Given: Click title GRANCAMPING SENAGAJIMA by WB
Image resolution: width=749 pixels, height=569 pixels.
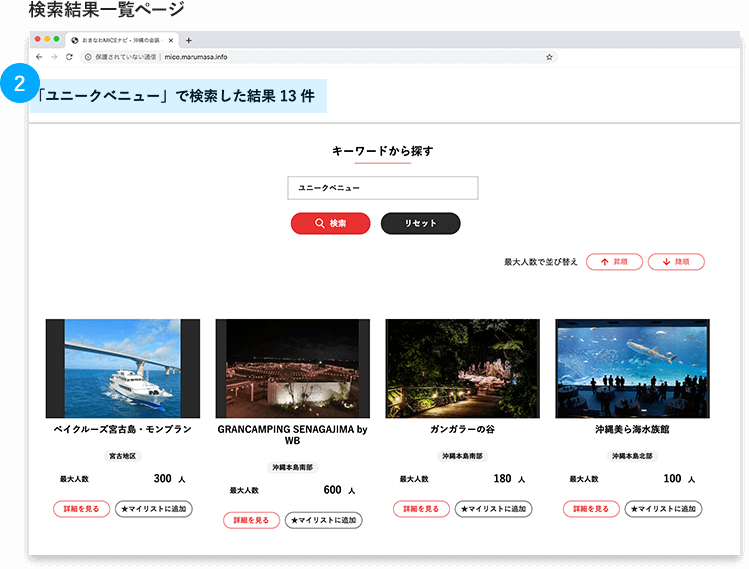Looking at the screenshot, I should coord(292,435).
